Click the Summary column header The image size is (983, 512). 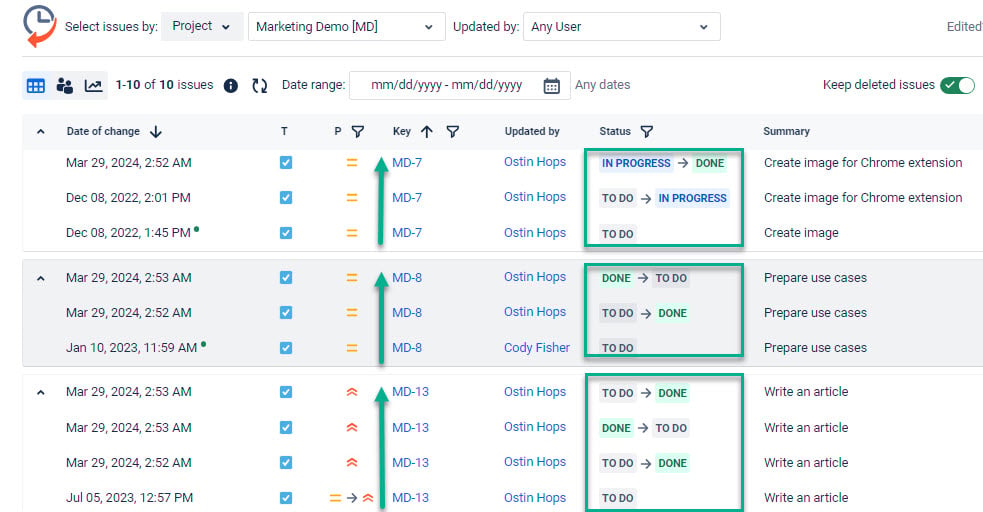pos(786,132)
